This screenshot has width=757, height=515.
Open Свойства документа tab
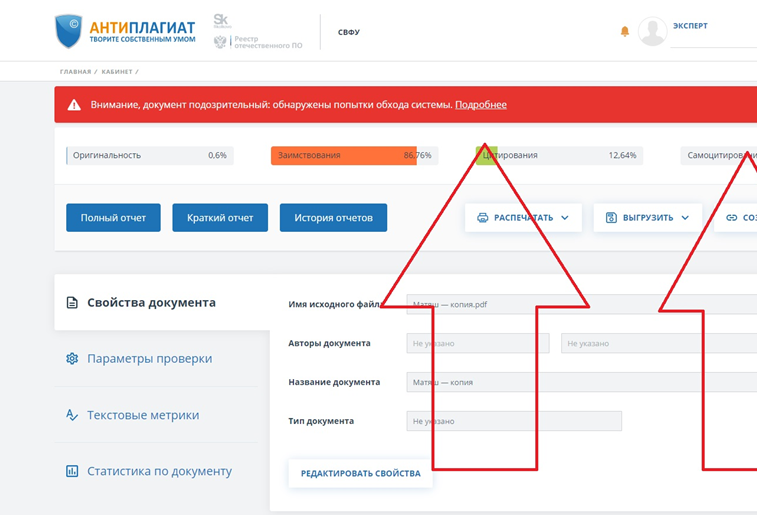(162, 303)
